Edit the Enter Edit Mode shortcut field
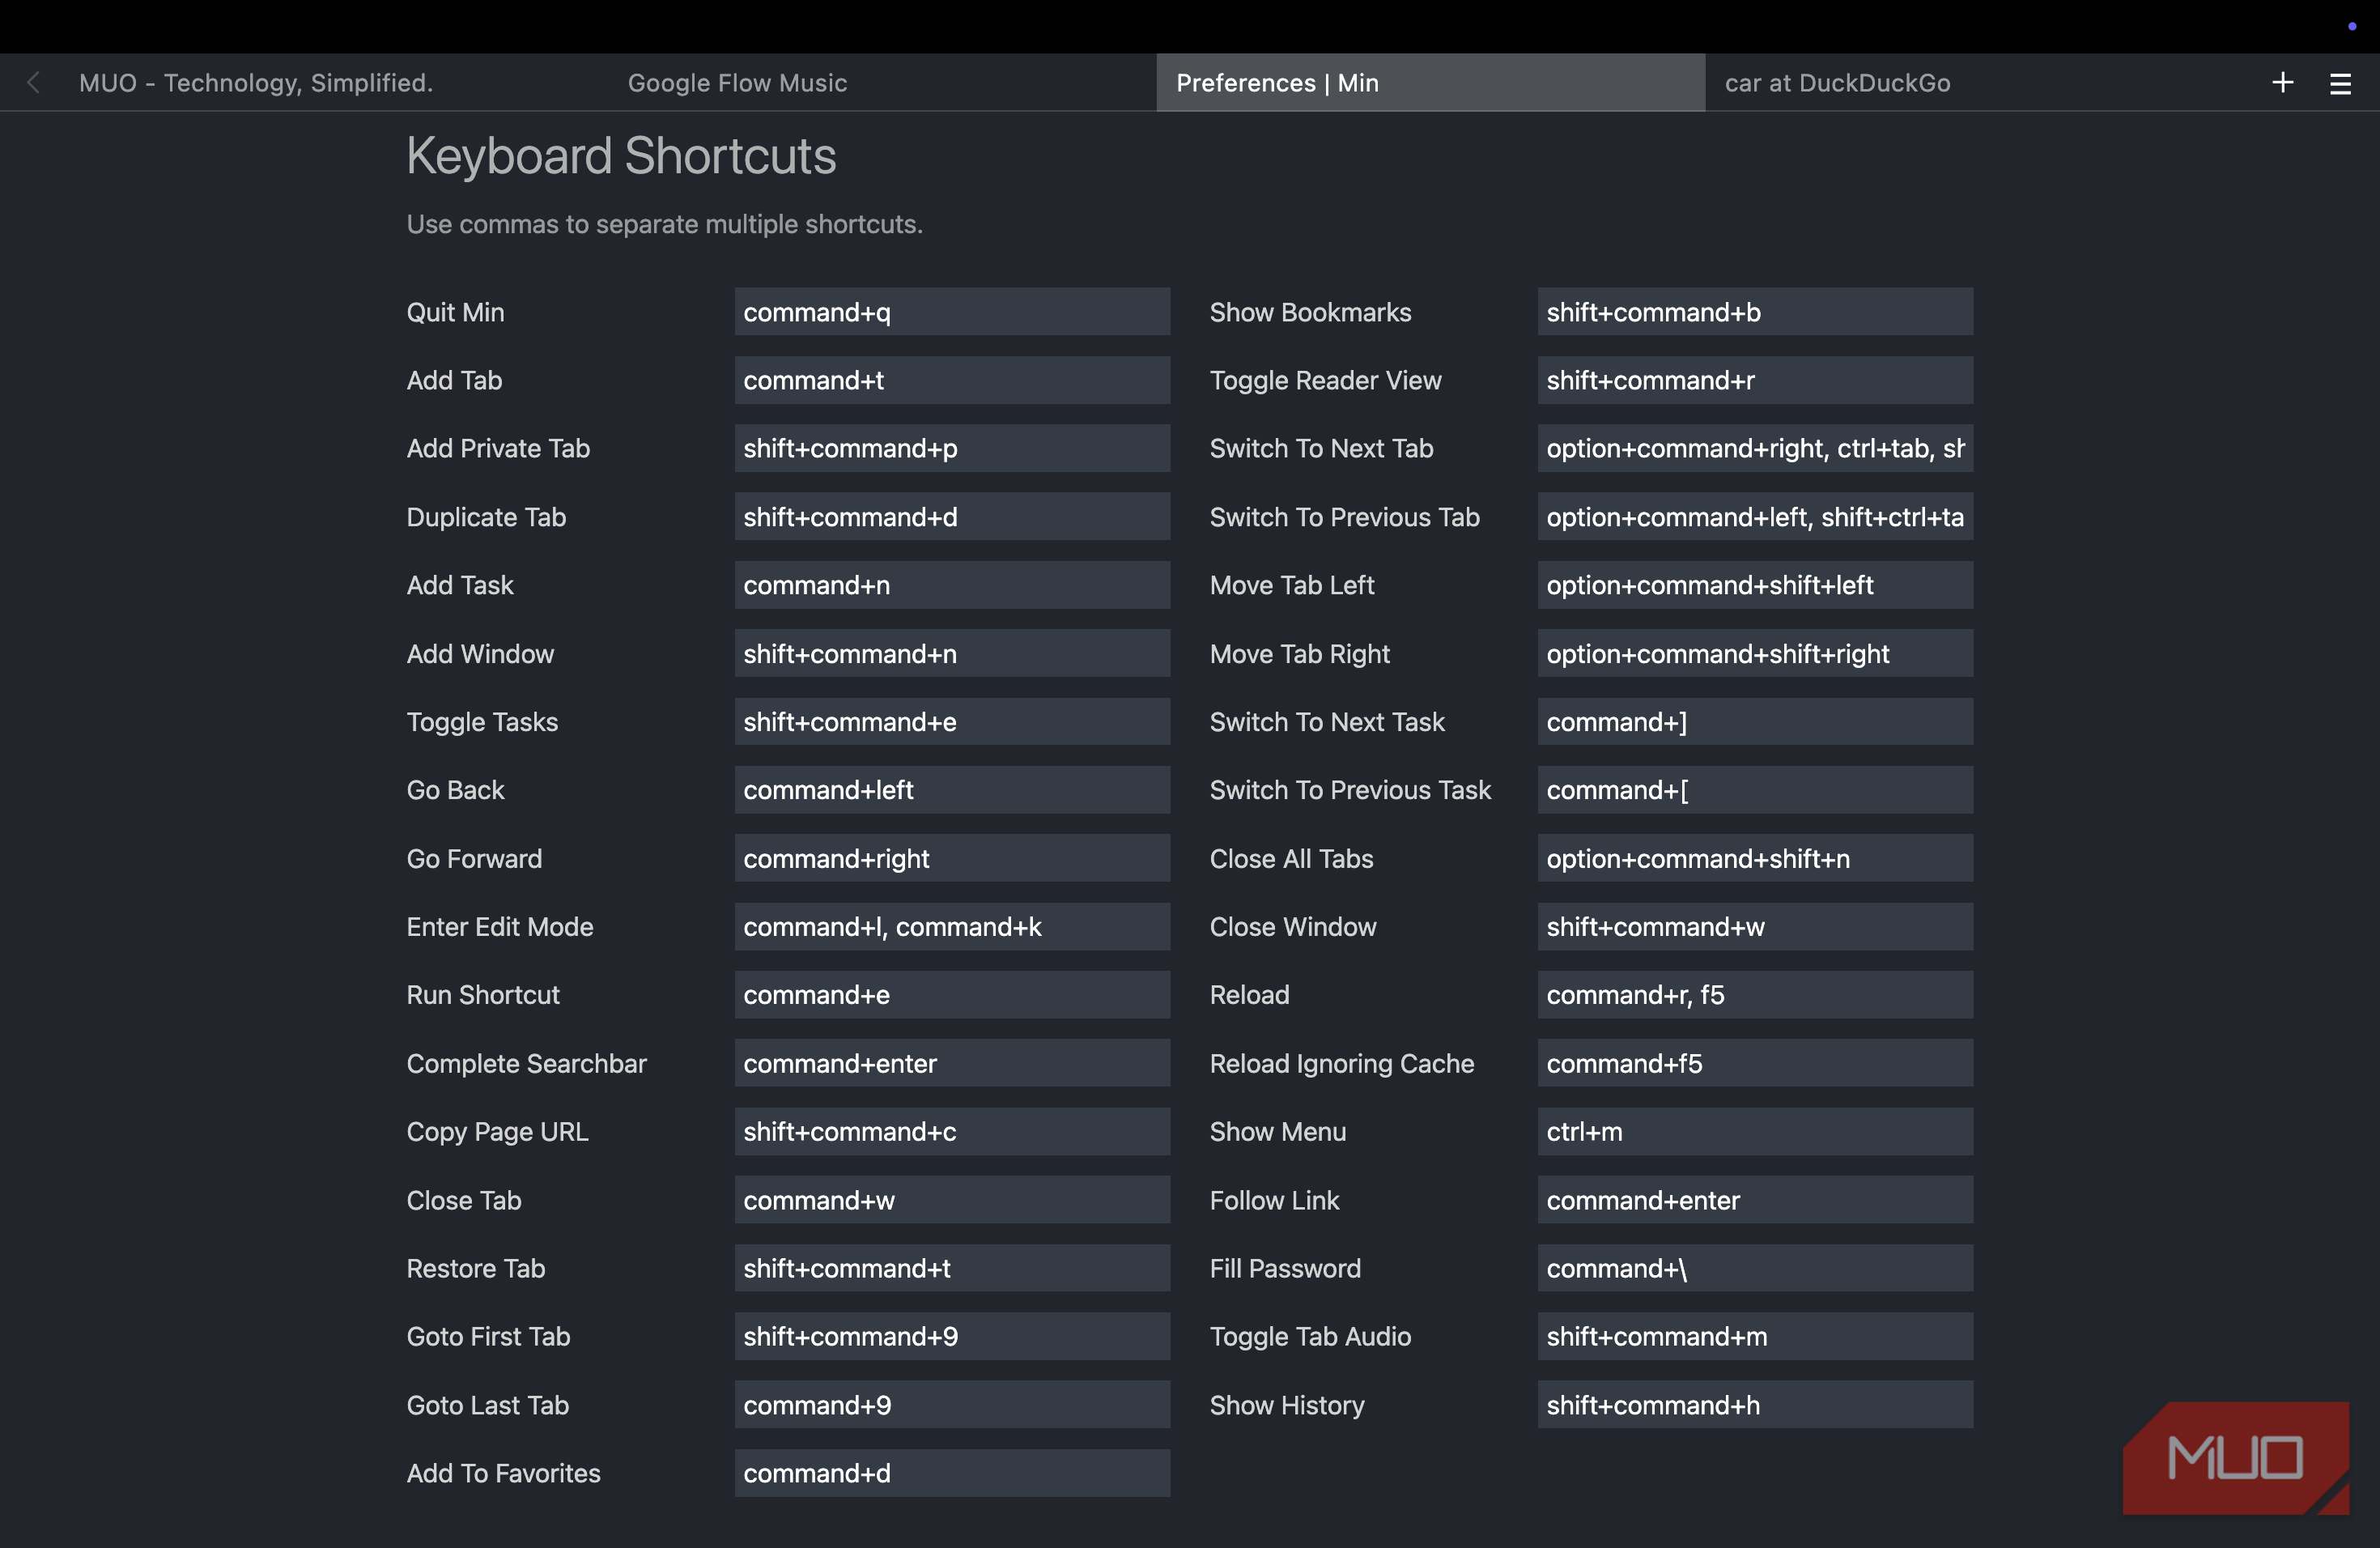This screenshot has height=1548, width=2380. pyautogui.click(x=952, y=927)
